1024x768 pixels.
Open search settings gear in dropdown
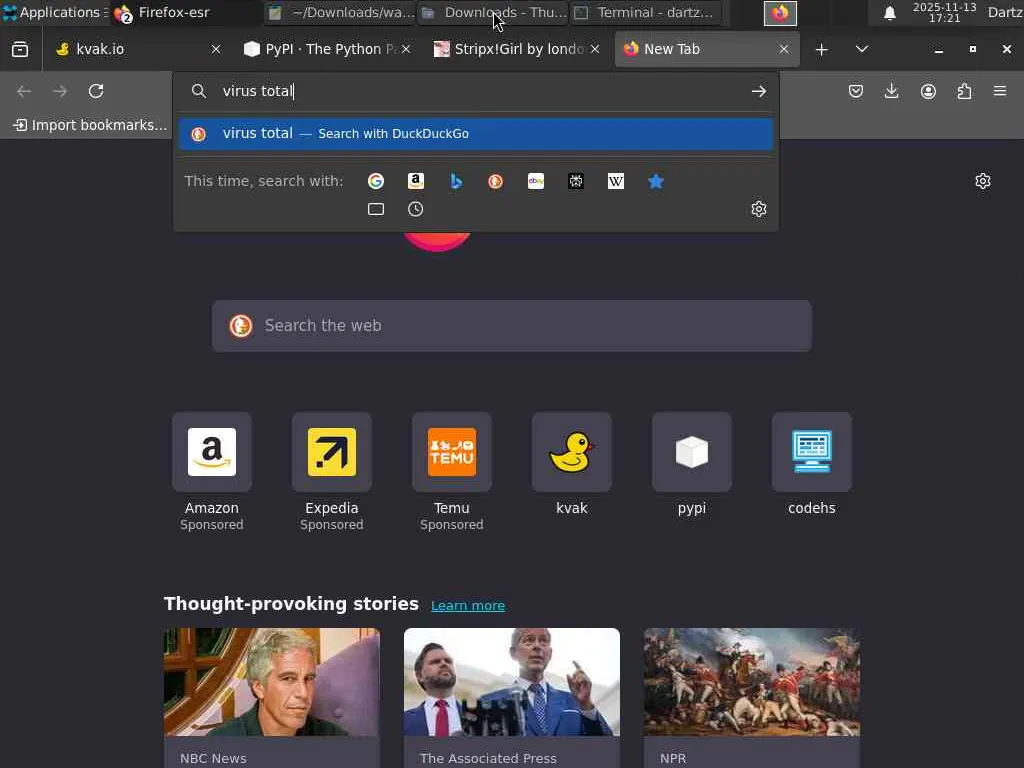tap(758, 209)
